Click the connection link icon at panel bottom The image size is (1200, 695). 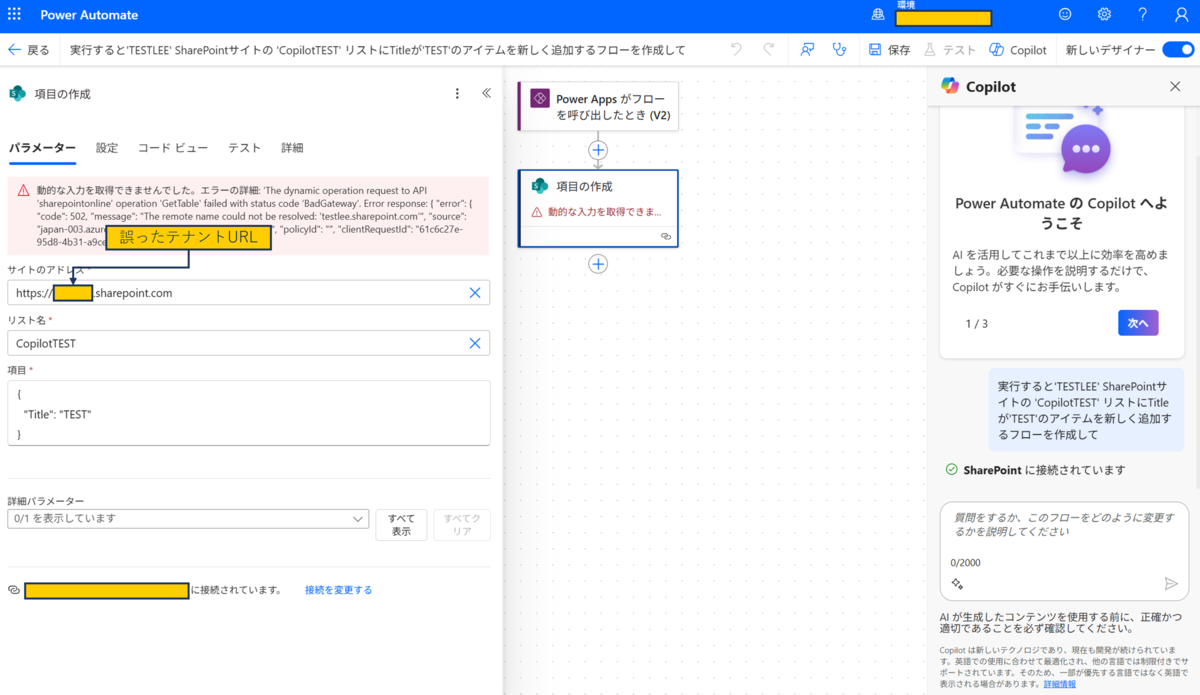(14, 590)
